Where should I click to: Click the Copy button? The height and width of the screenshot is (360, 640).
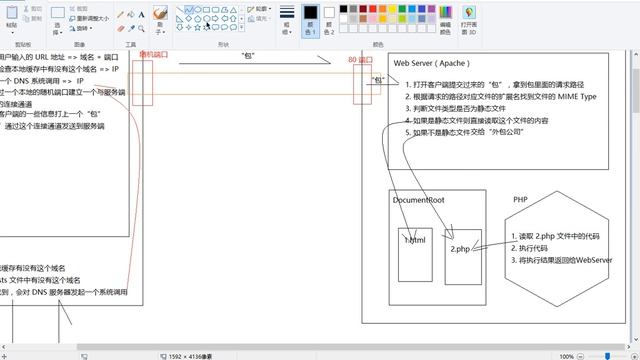click(33, 18)
